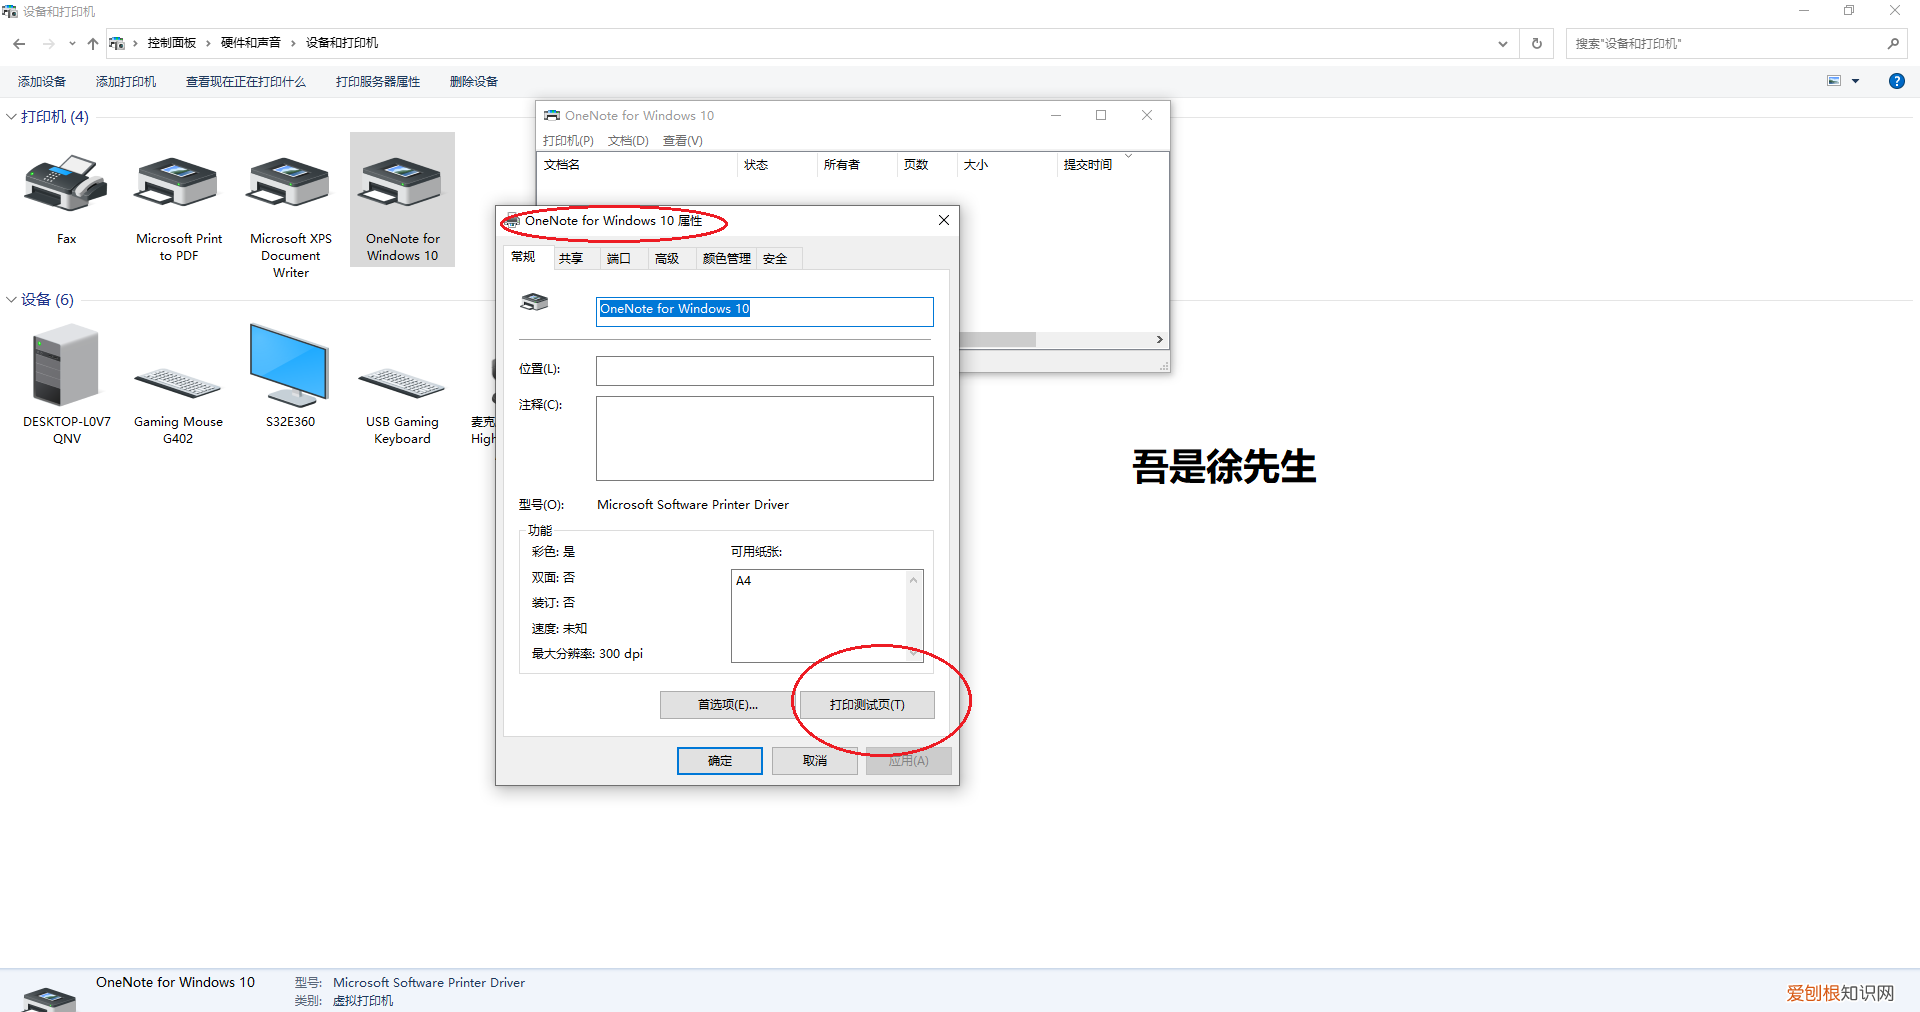Select Microsoft Print to PDF printer
The height and width of the screenshot is (1012, 1920).
pos(178,186)
